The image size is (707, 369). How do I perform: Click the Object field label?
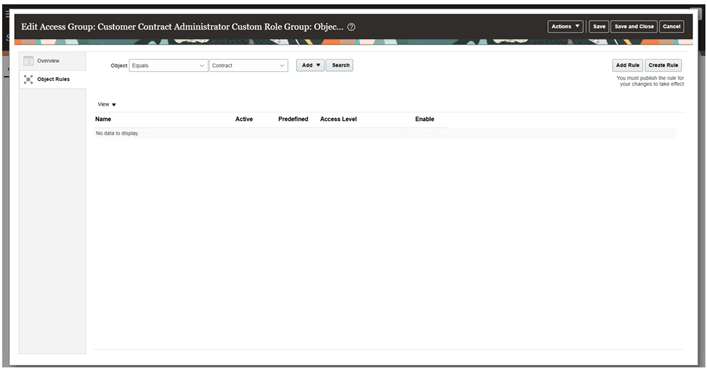pos(119,65)
